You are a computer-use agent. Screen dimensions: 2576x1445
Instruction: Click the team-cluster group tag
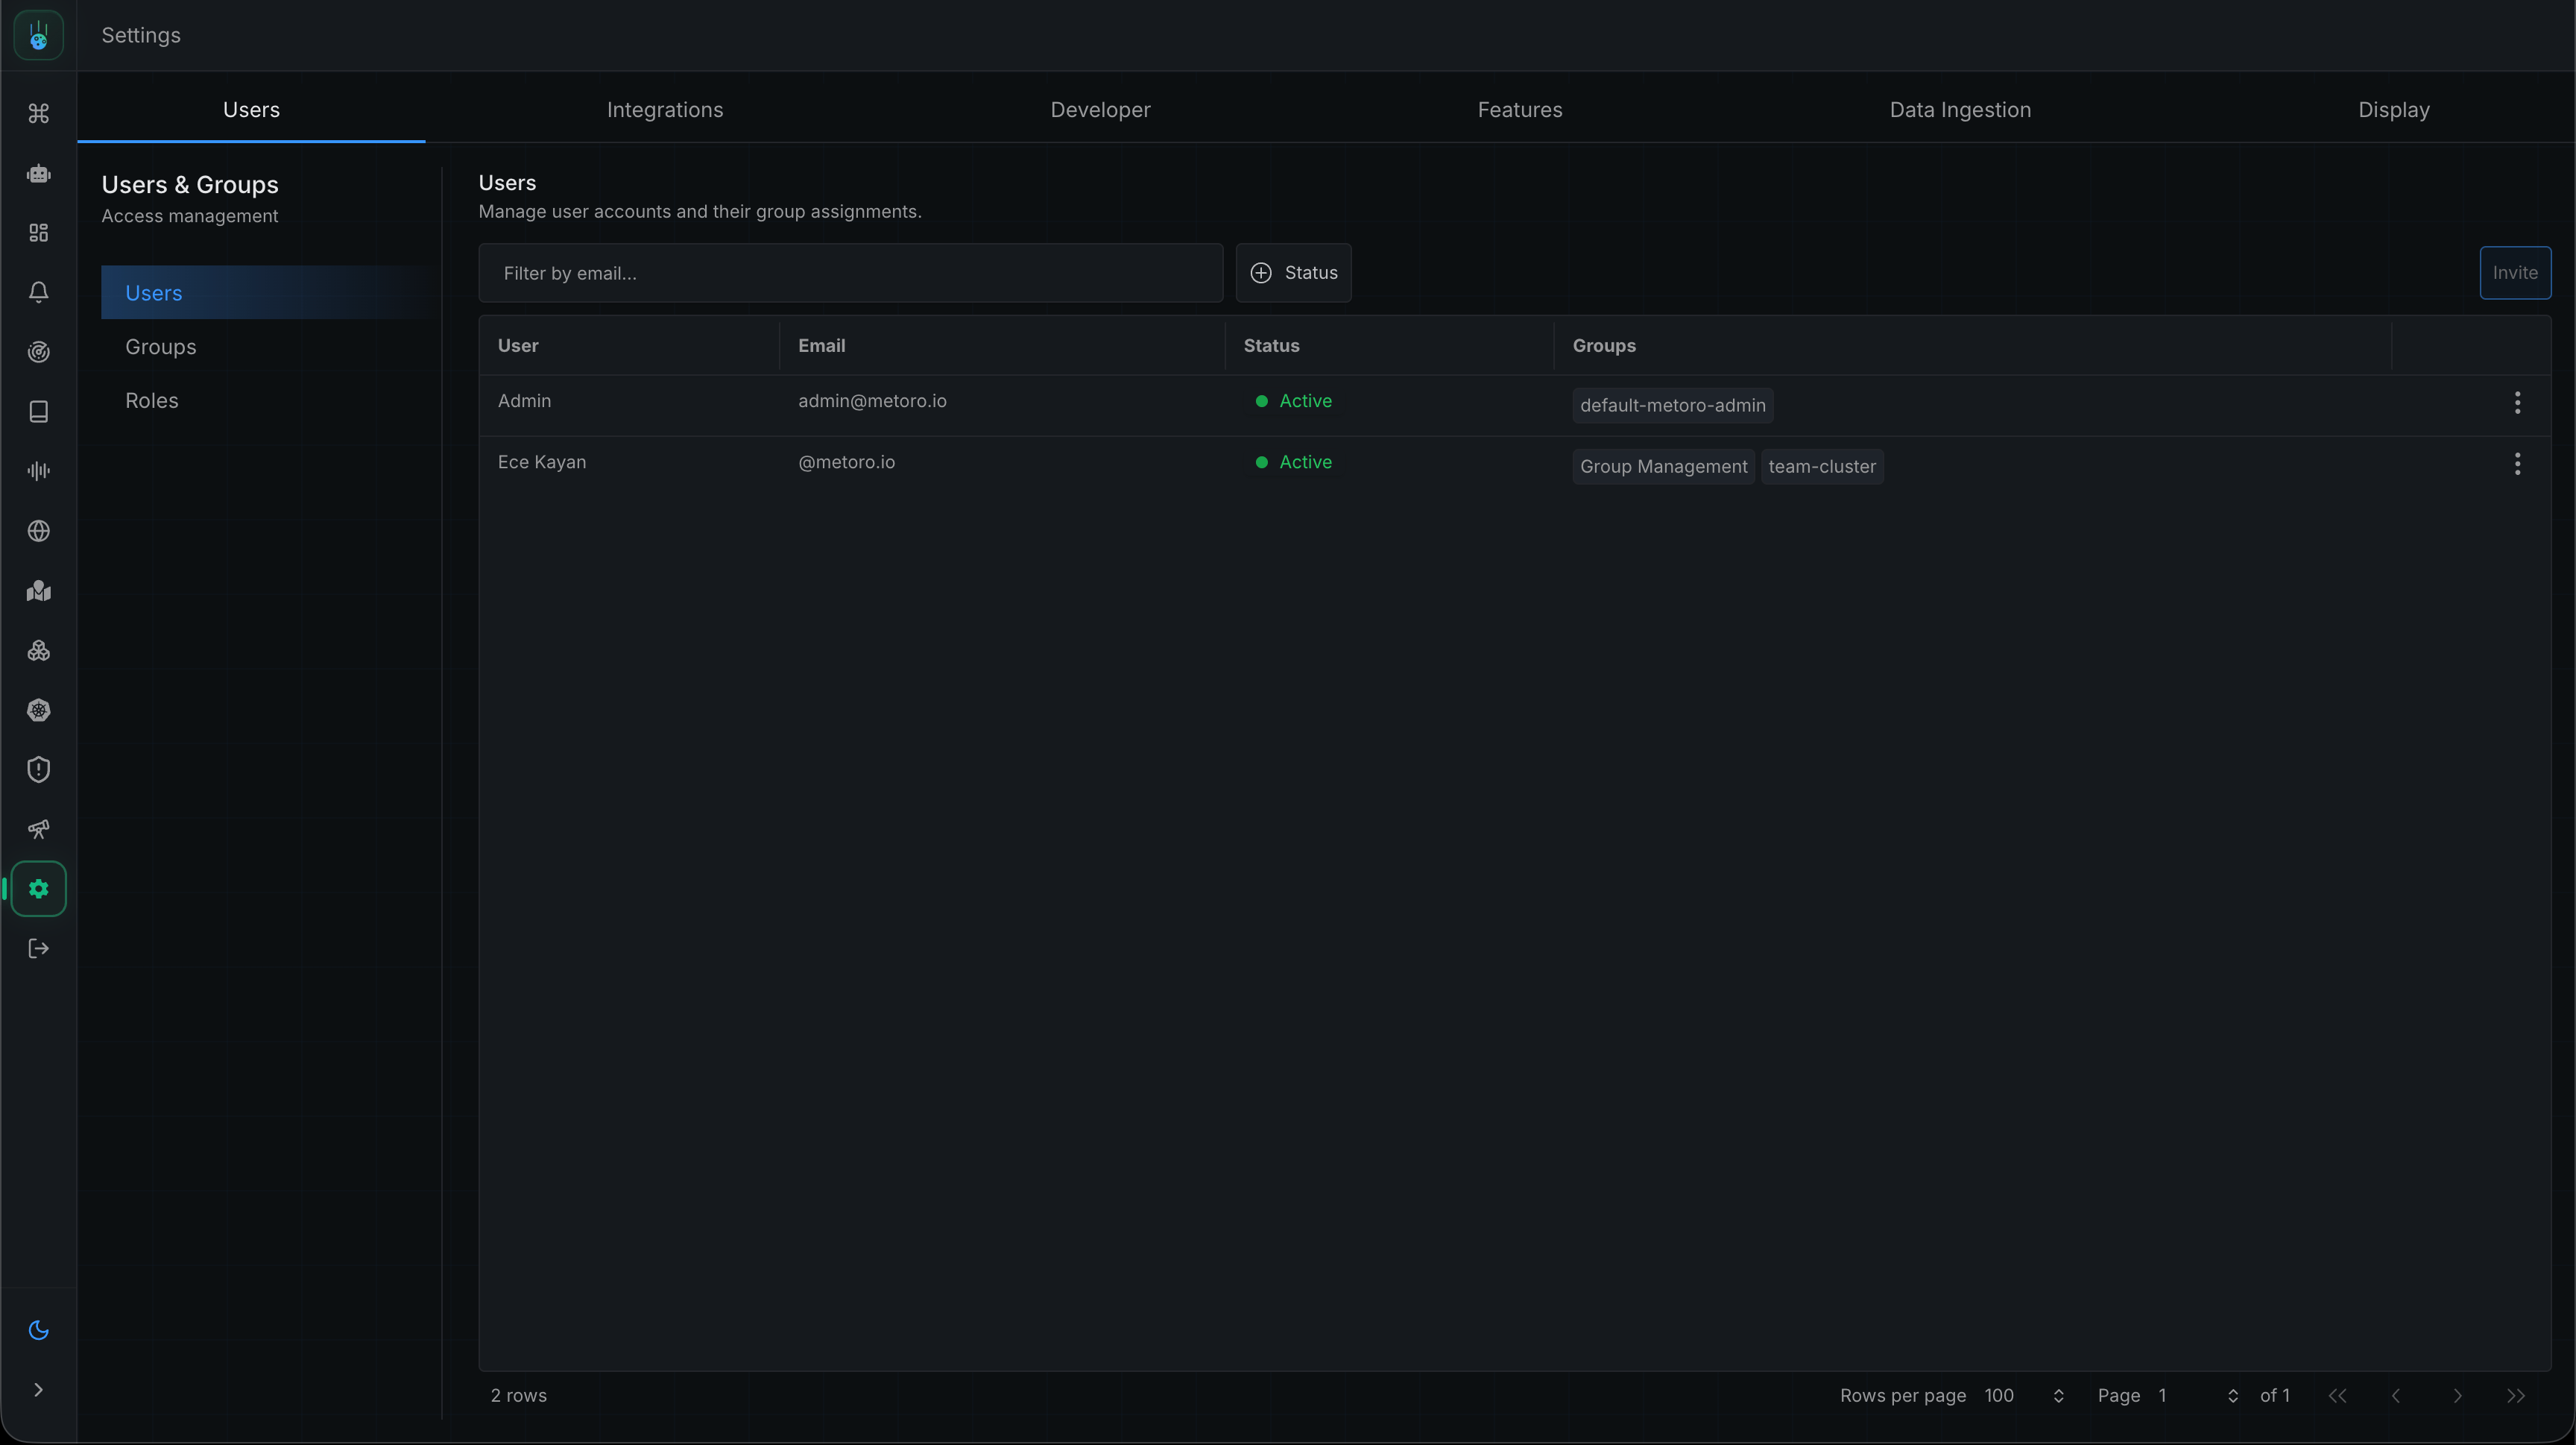[1821, 467]
